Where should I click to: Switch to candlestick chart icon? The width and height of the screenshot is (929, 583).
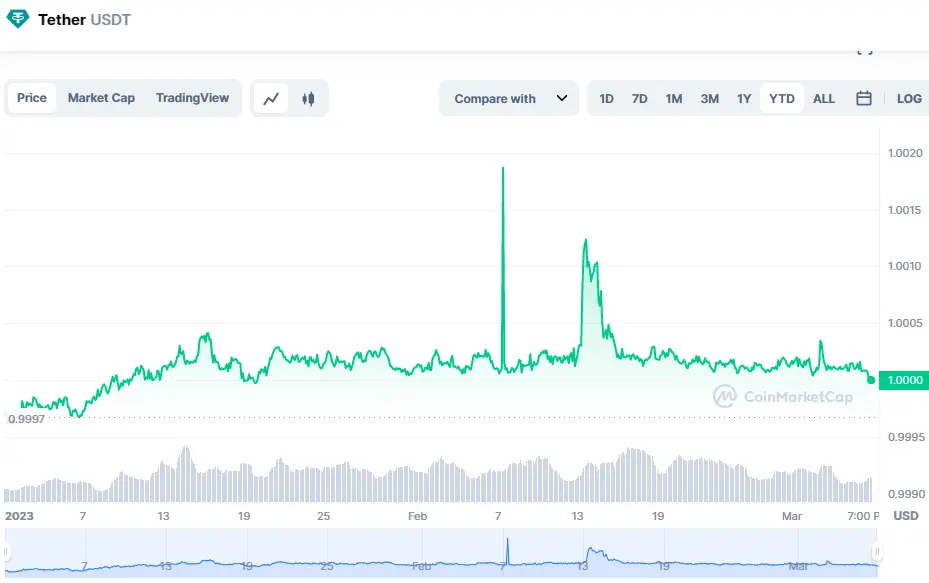click(308, 98)
